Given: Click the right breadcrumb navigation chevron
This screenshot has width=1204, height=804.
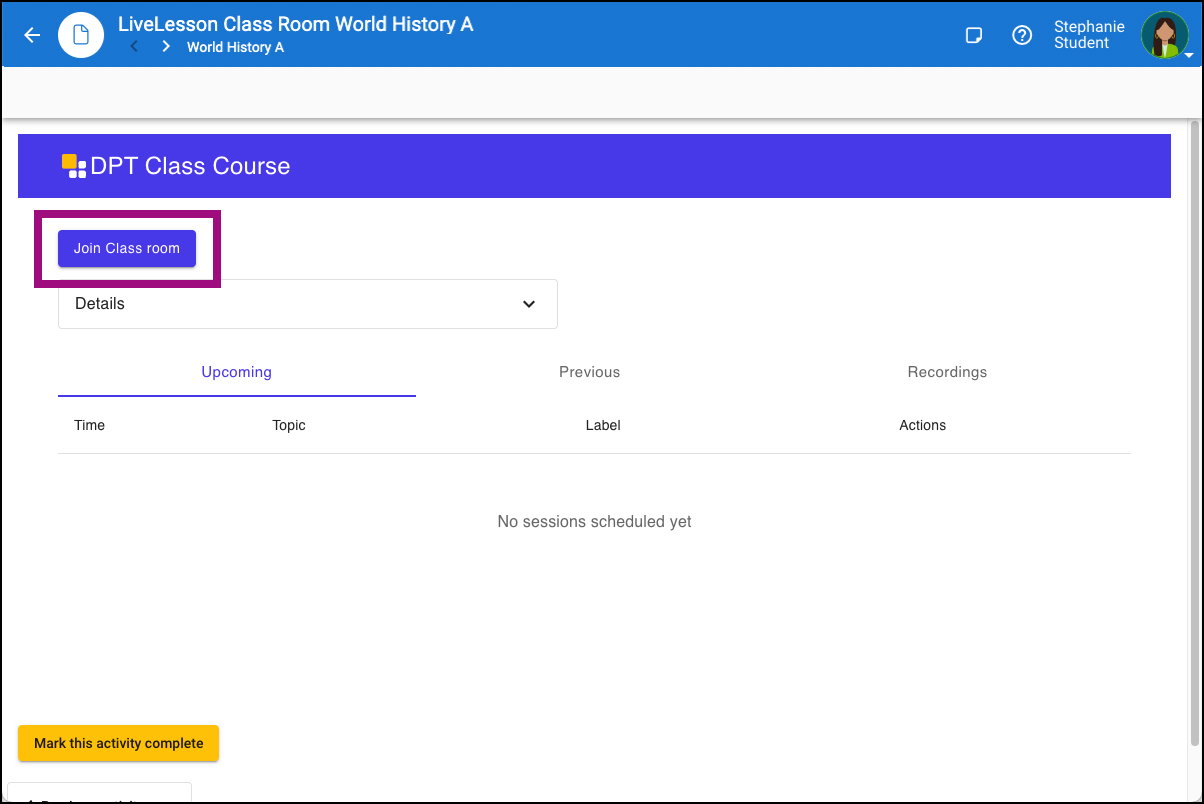Looking at the screenshot, I should tap(165, 46).
